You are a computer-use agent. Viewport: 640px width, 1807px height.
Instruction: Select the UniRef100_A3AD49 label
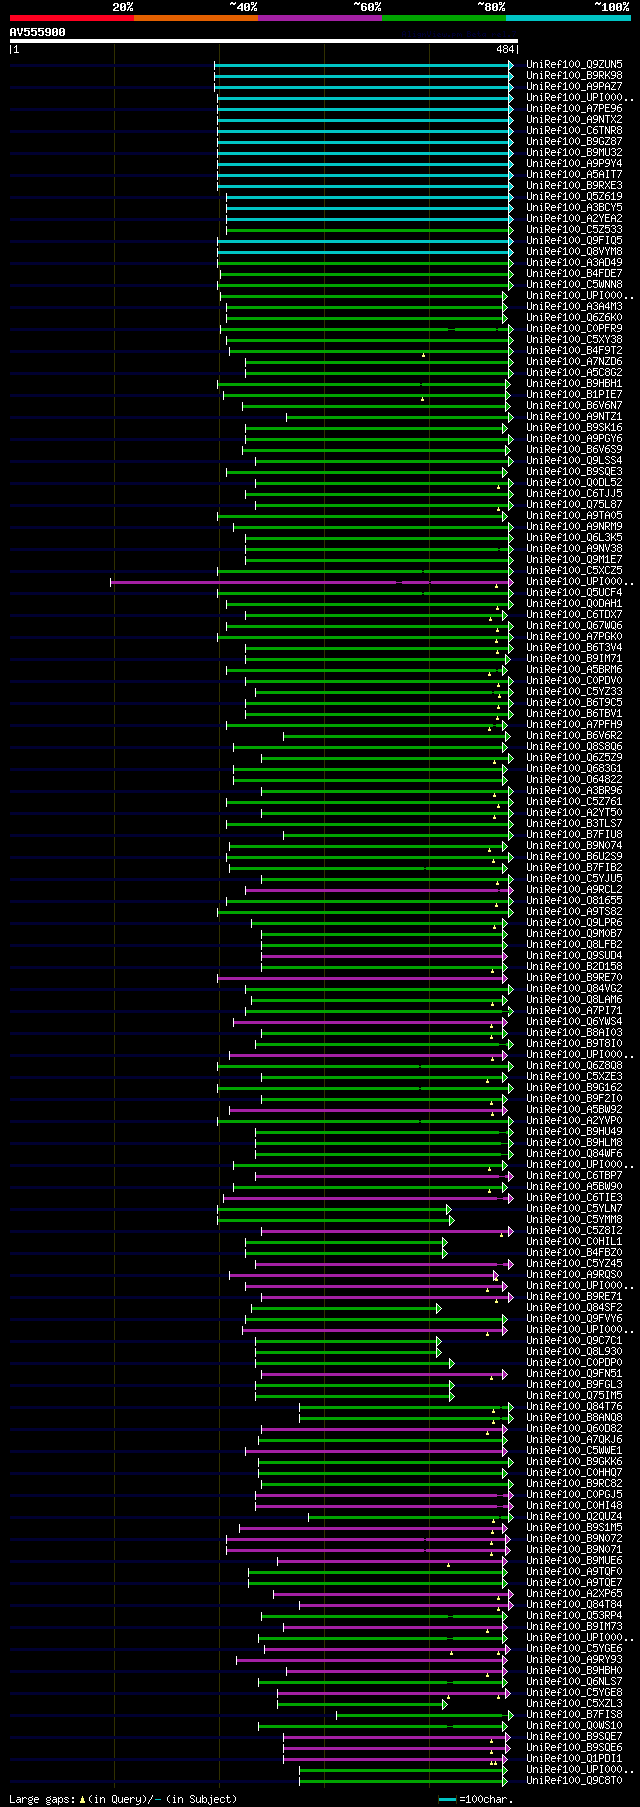pos(574,262)
